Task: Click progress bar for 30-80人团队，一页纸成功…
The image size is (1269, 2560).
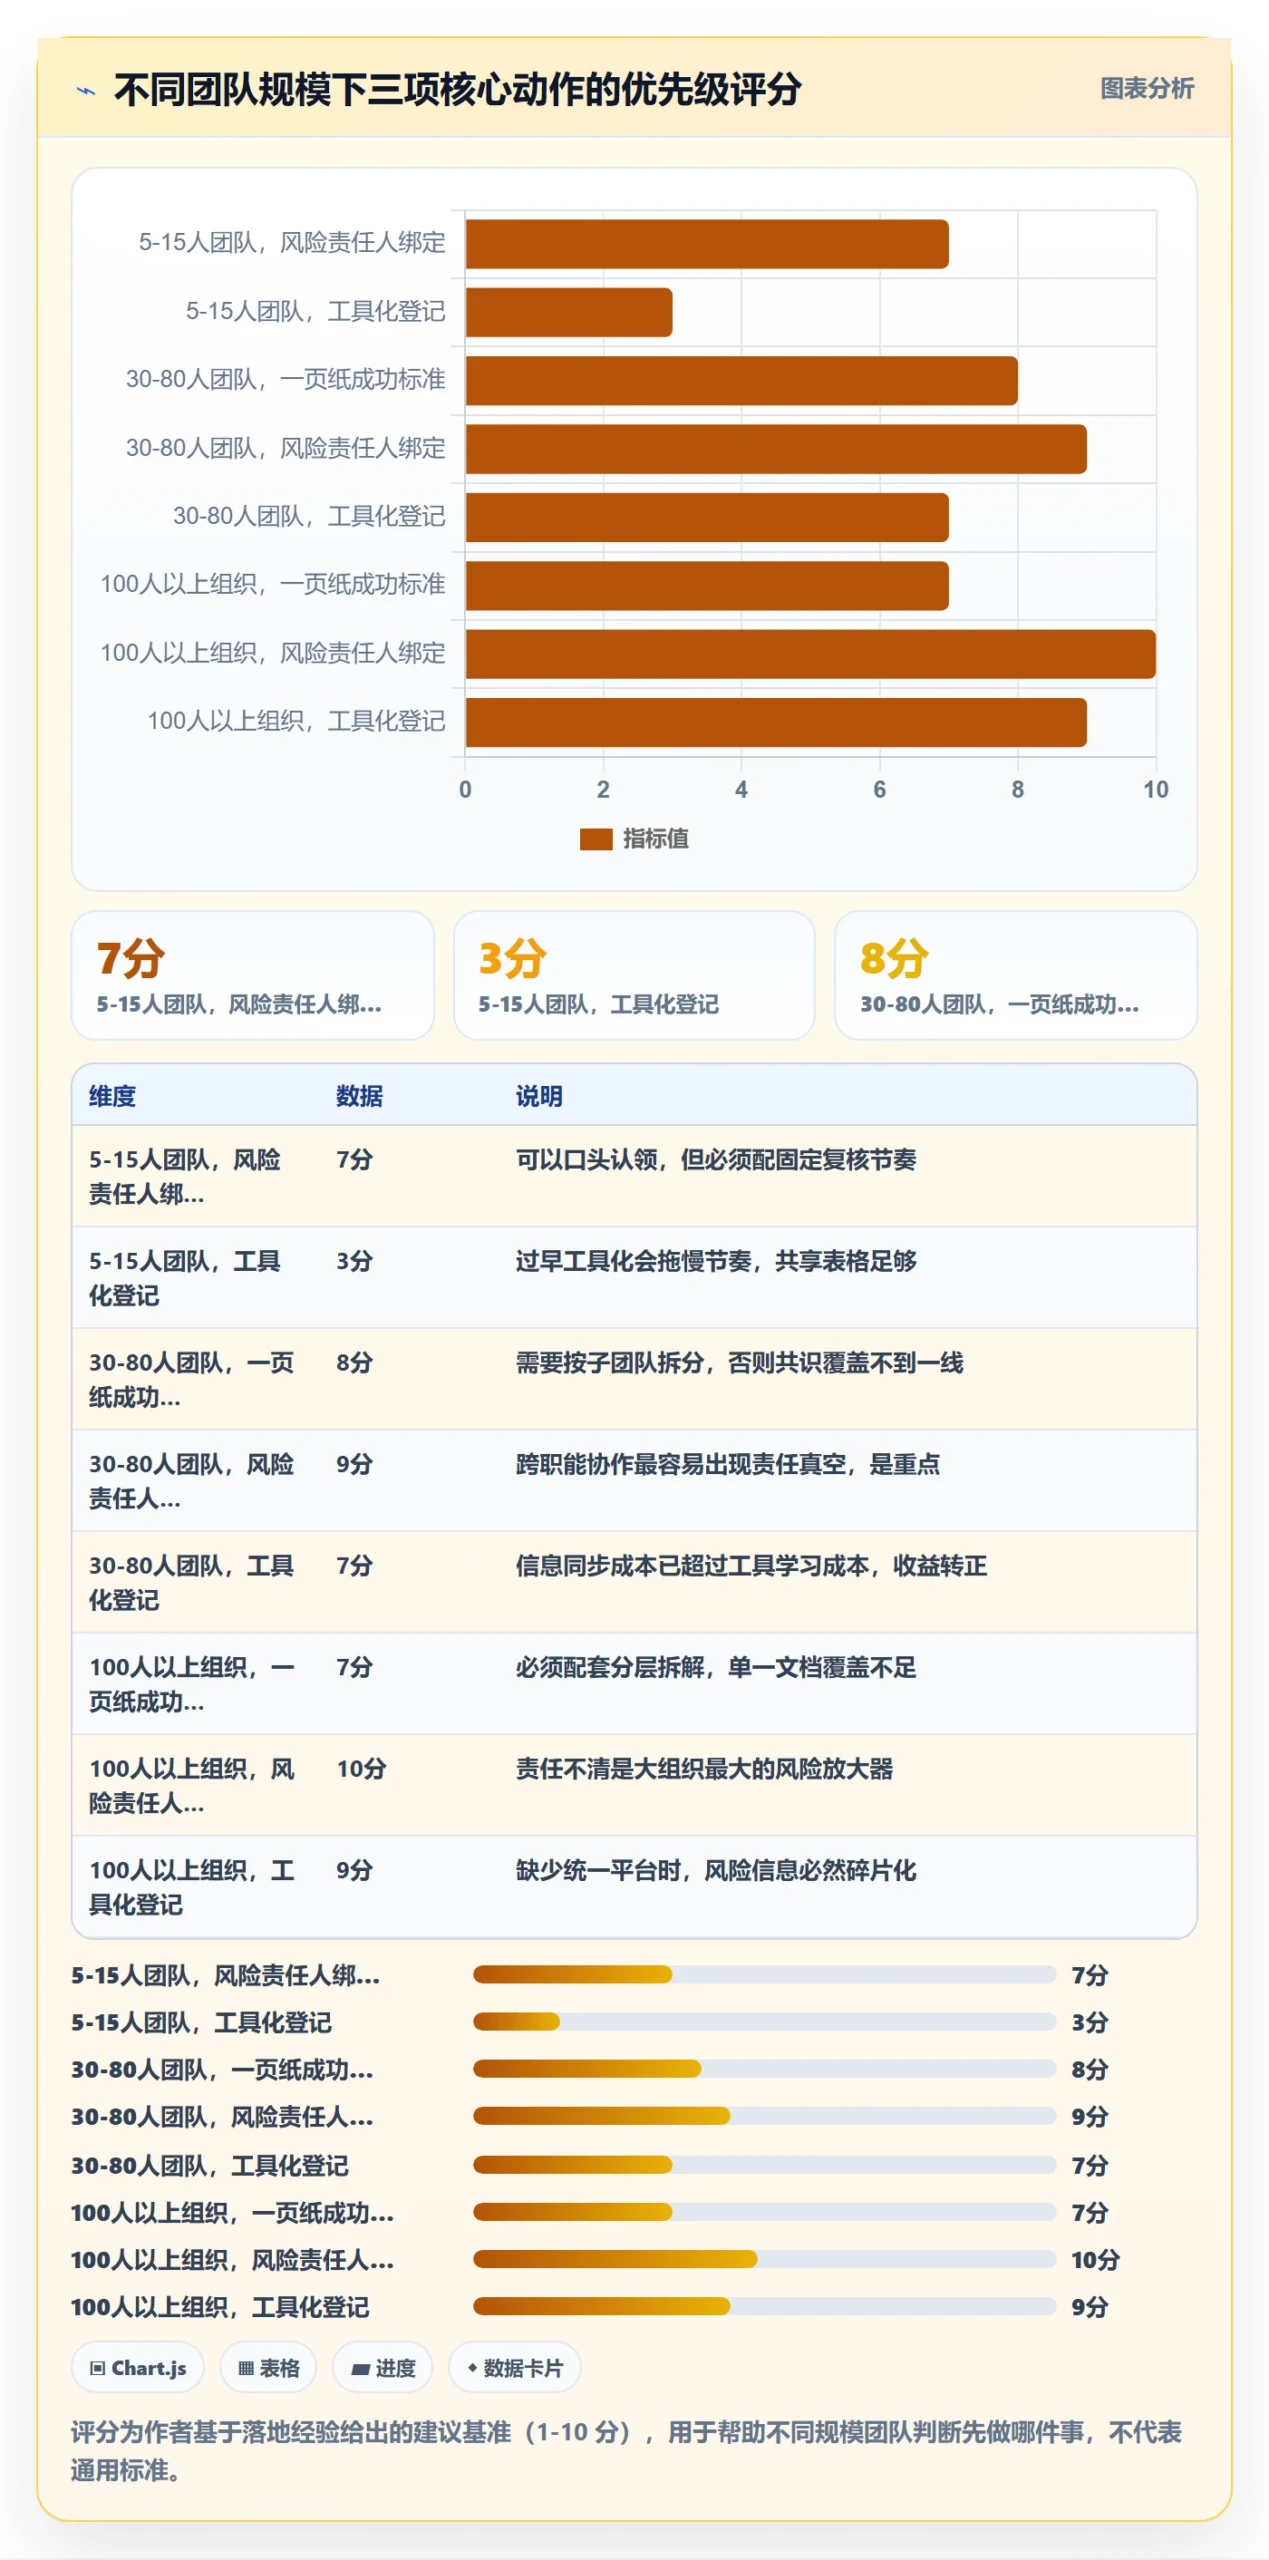Action: [x=764, y=2068]
